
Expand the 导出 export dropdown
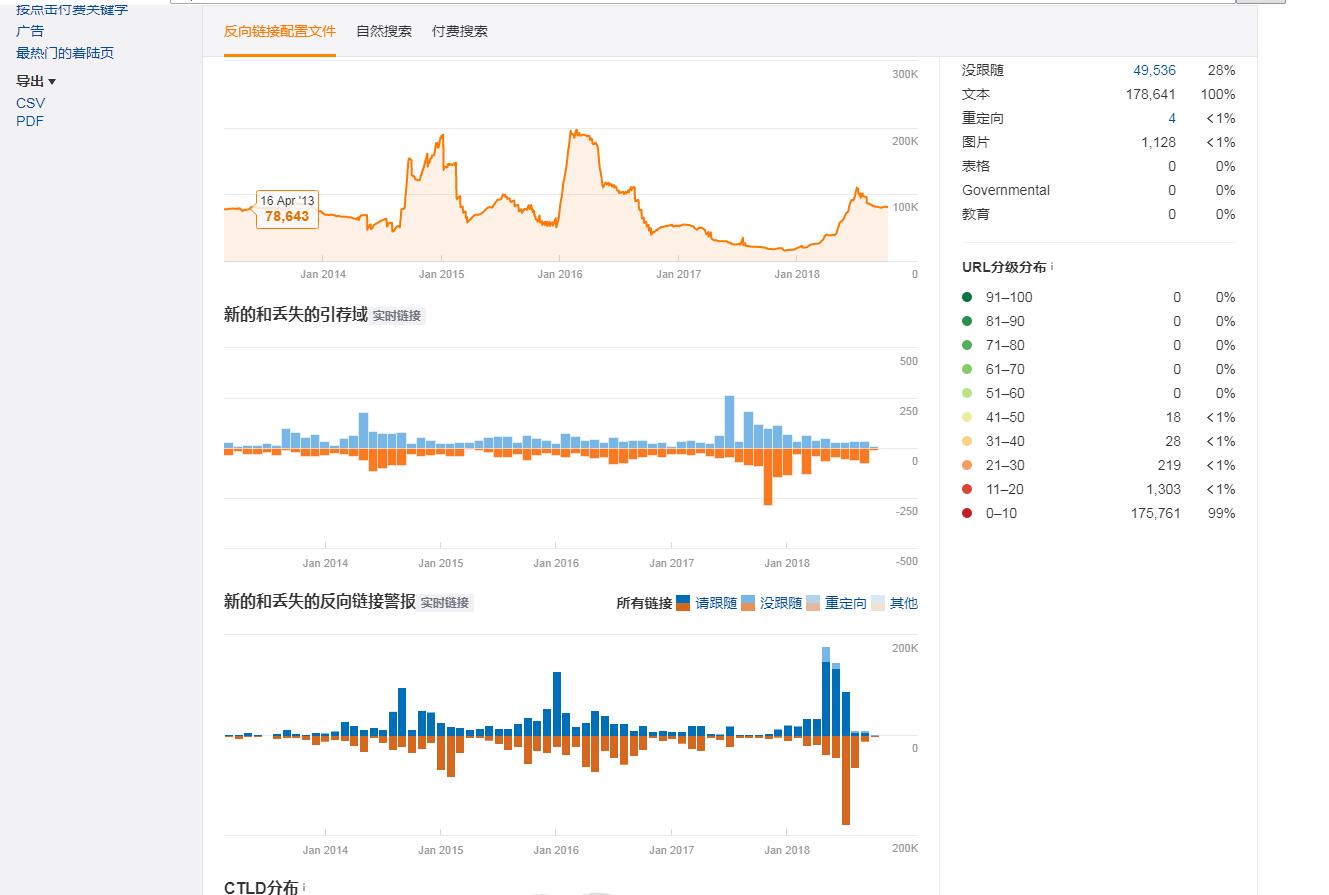[x=36, y=81]
